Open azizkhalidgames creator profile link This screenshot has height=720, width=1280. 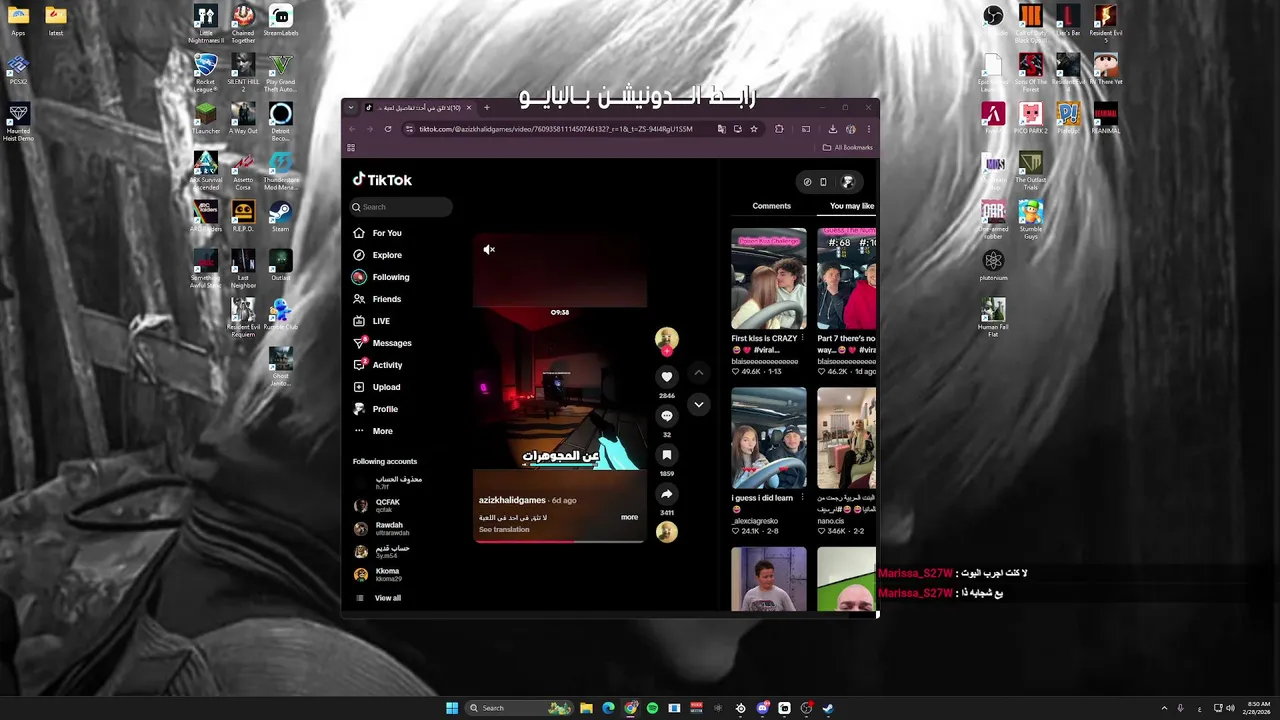coord(512,500)
